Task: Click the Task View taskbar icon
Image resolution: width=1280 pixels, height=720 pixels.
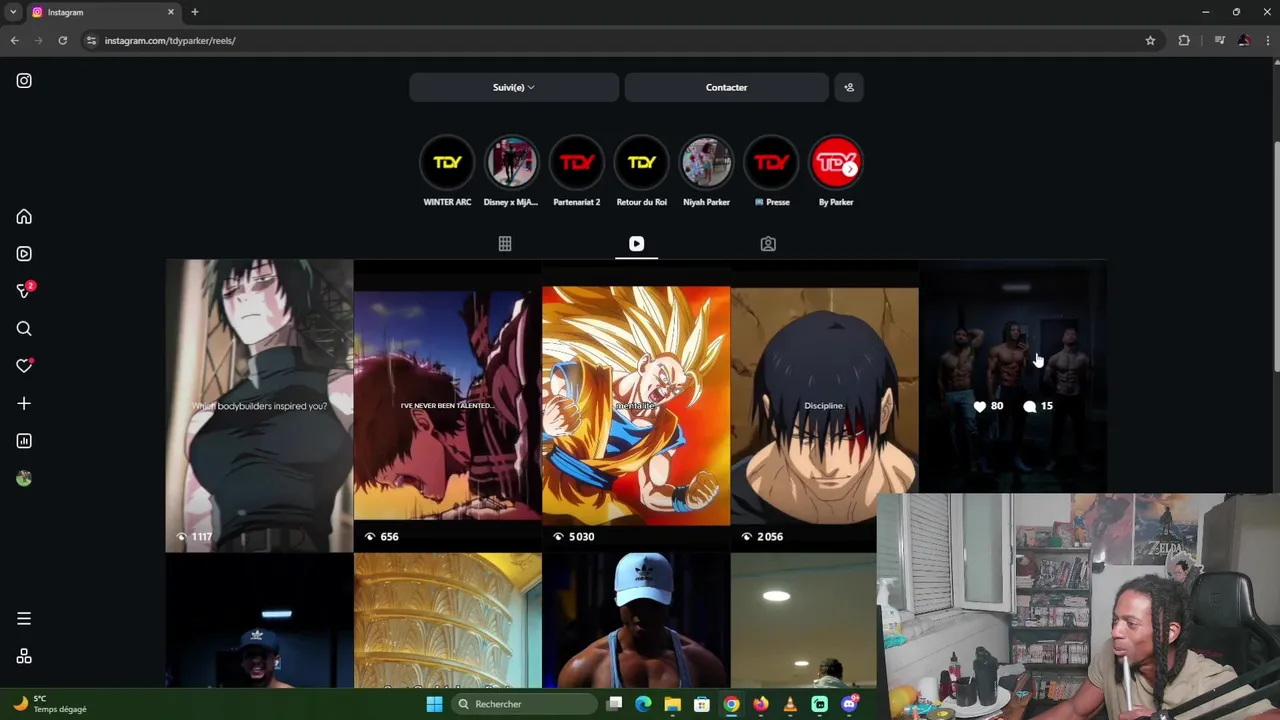Action: (614, 704)
